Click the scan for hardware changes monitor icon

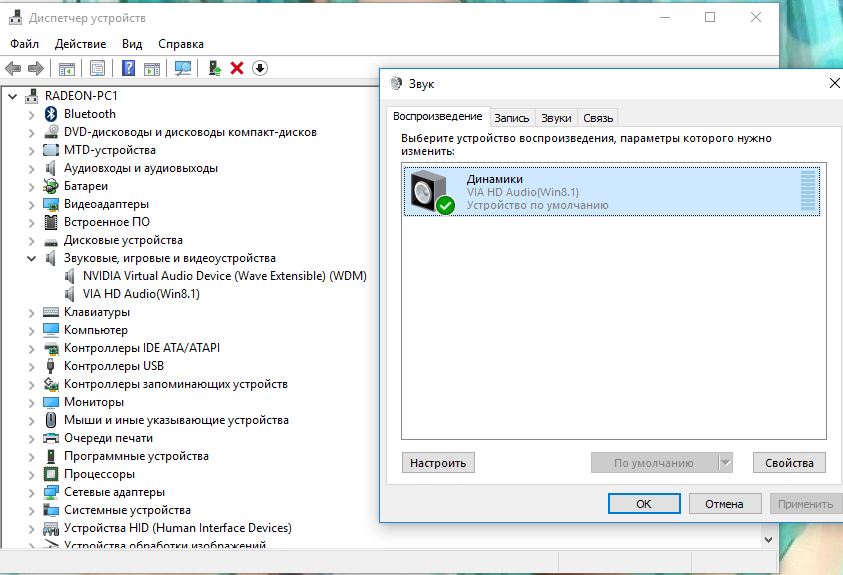(183, 68)
